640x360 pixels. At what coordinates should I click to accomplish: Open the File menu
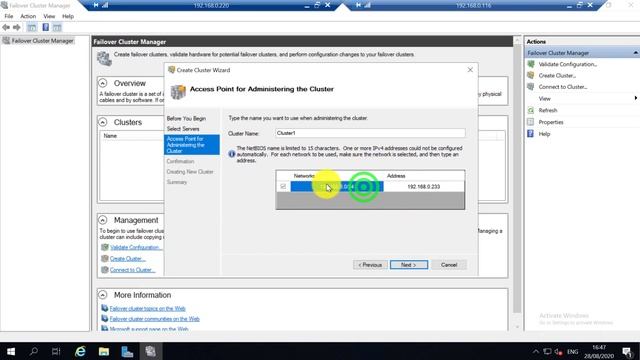coord(9,16)
